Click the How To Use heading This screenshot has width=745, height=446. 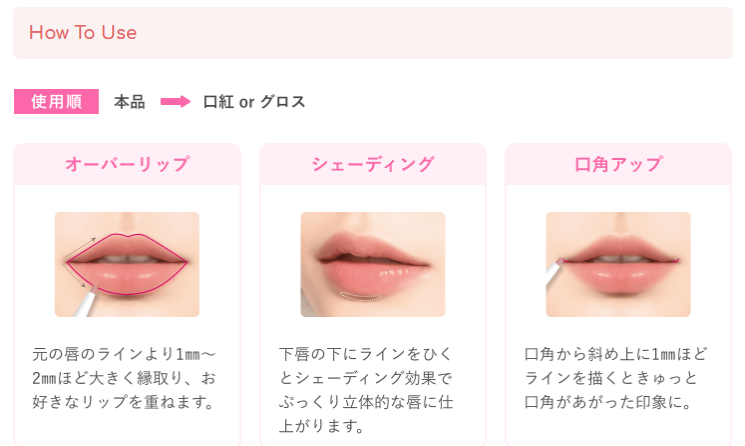click(83, 33)
